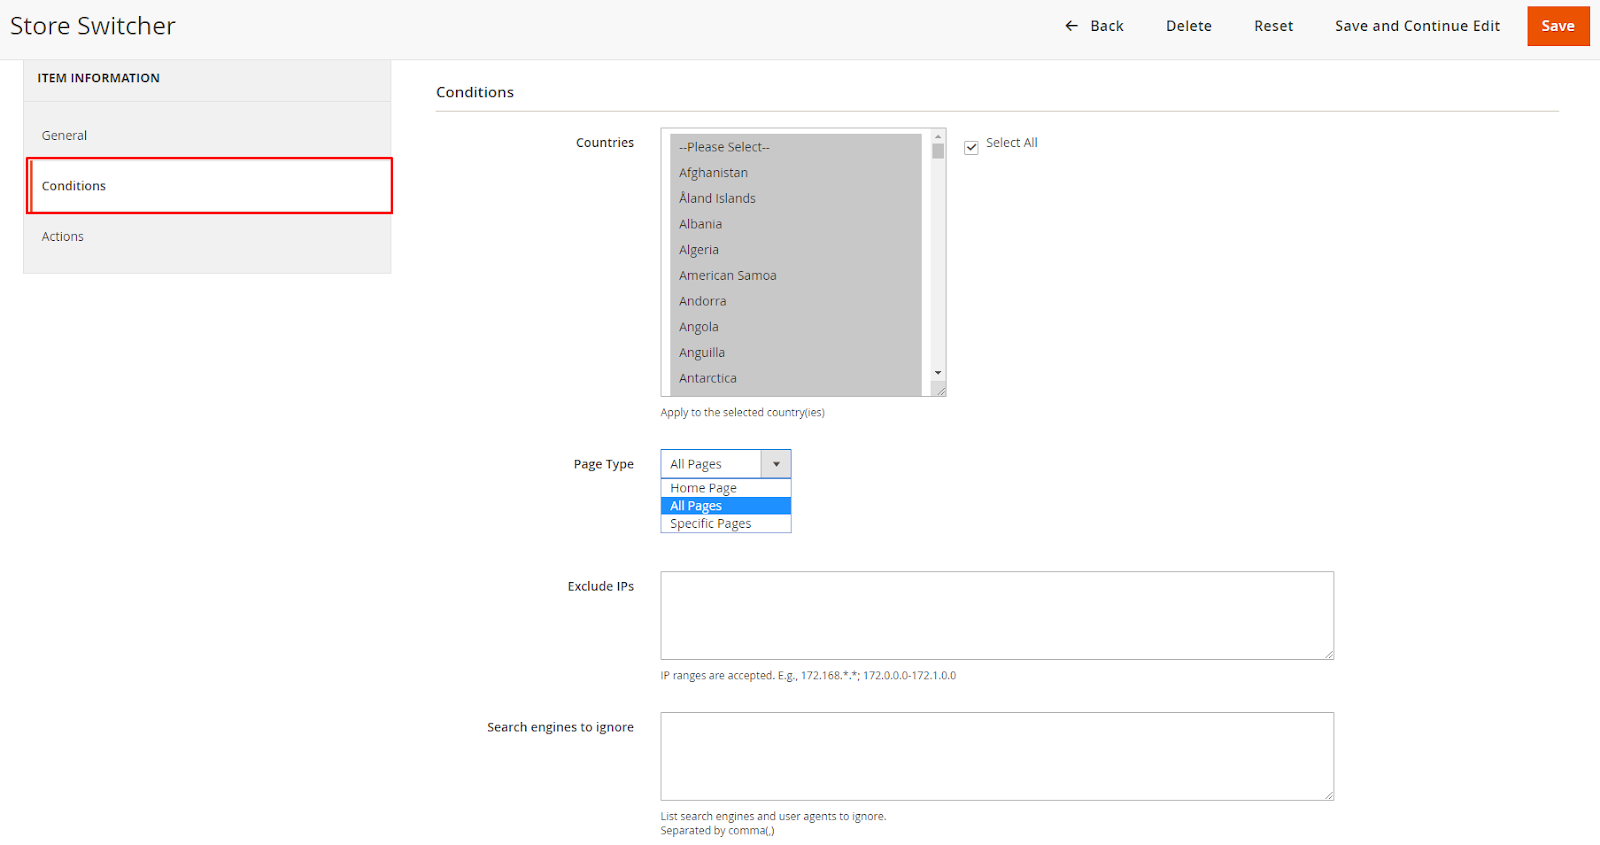The image size is (1600, 845).
Task: Select the Conditions tab
Action: tap(74, 186)
